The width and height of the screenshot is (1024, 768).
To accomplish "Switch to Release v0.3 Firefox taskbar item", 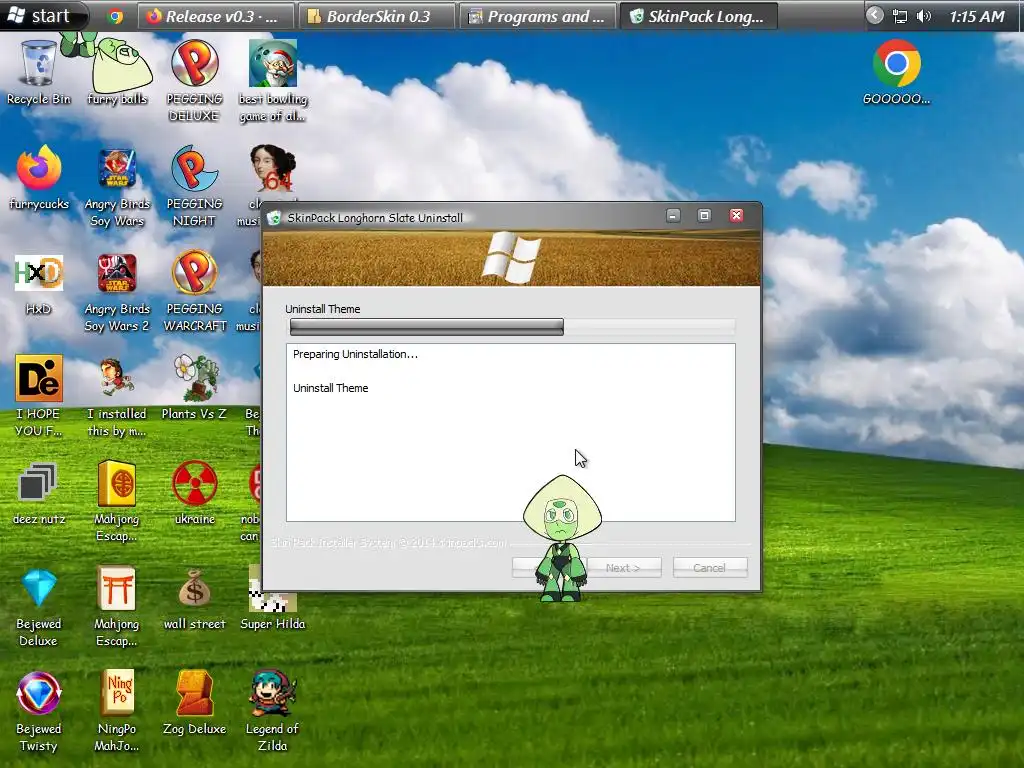I will pos(215,16).
